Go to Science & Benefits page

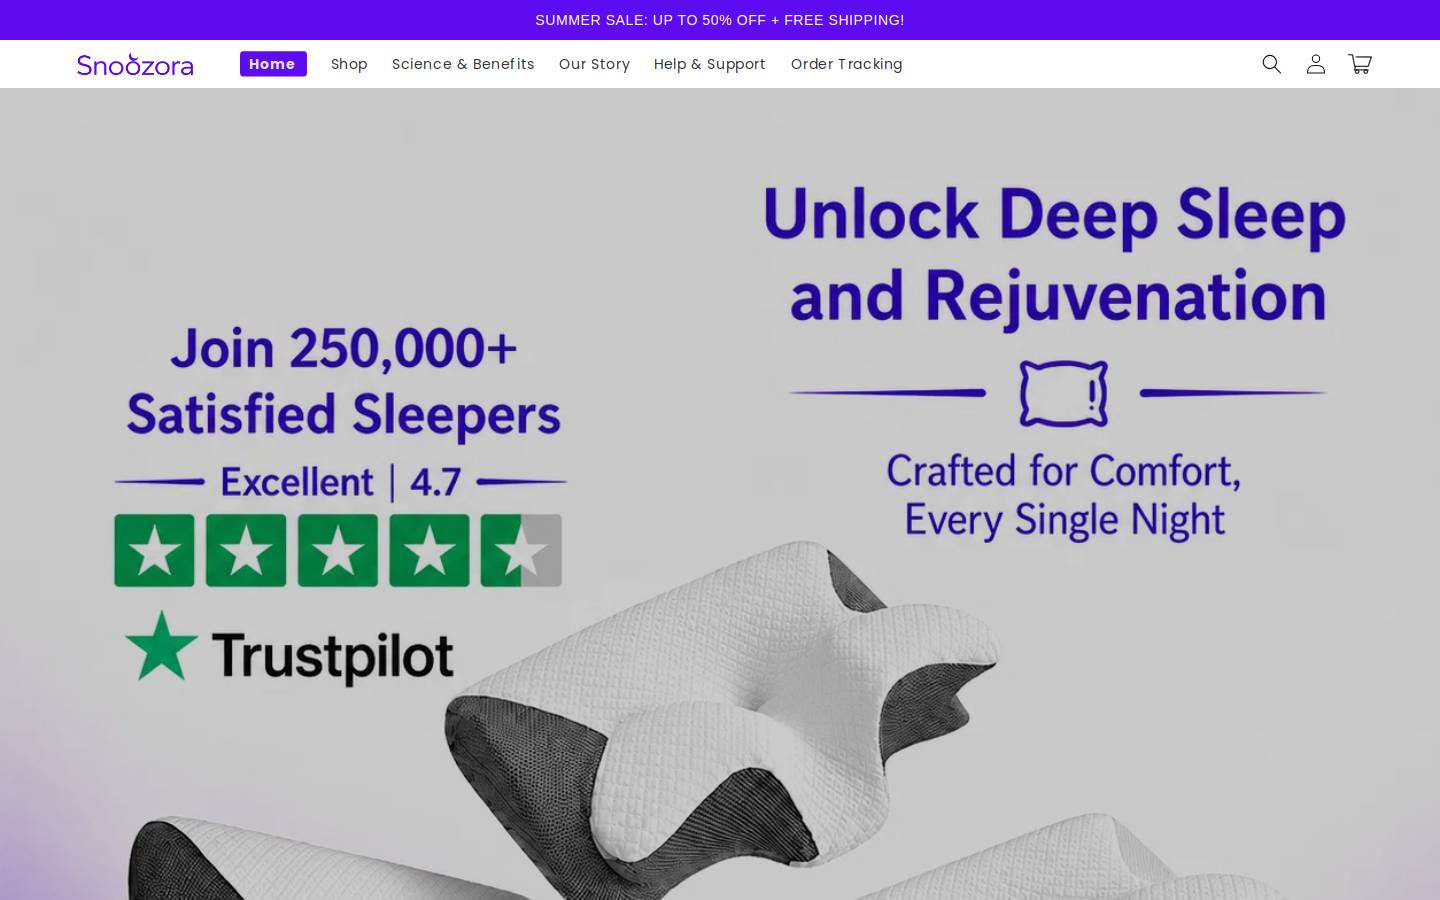[x=463, y=64]
